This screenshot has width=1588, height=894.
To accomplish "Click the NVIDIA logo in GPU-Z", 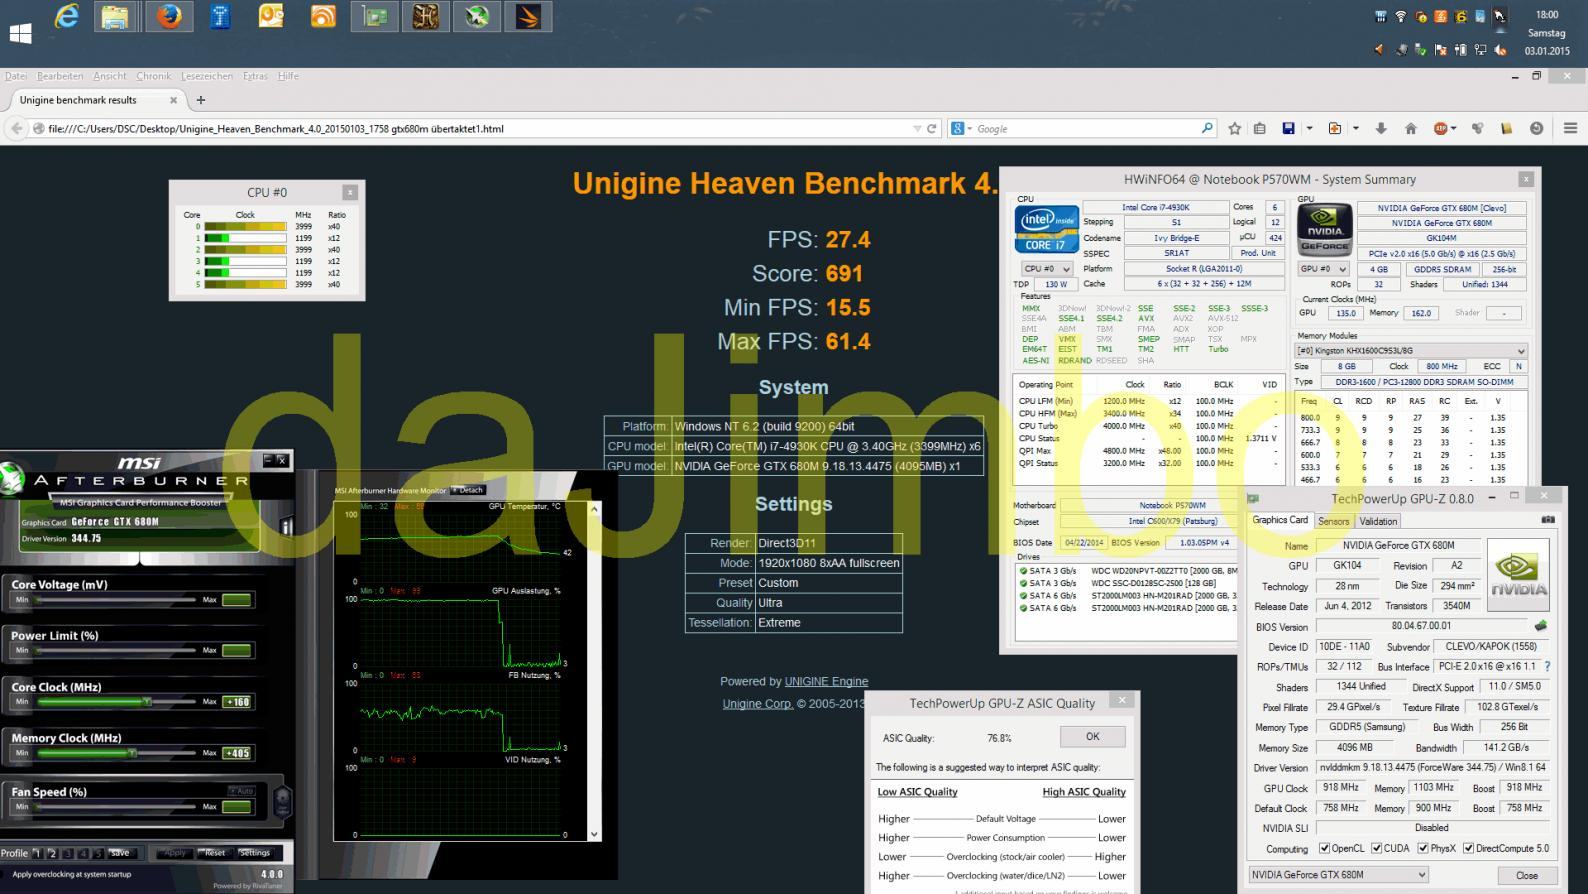I will [1518, 574].
